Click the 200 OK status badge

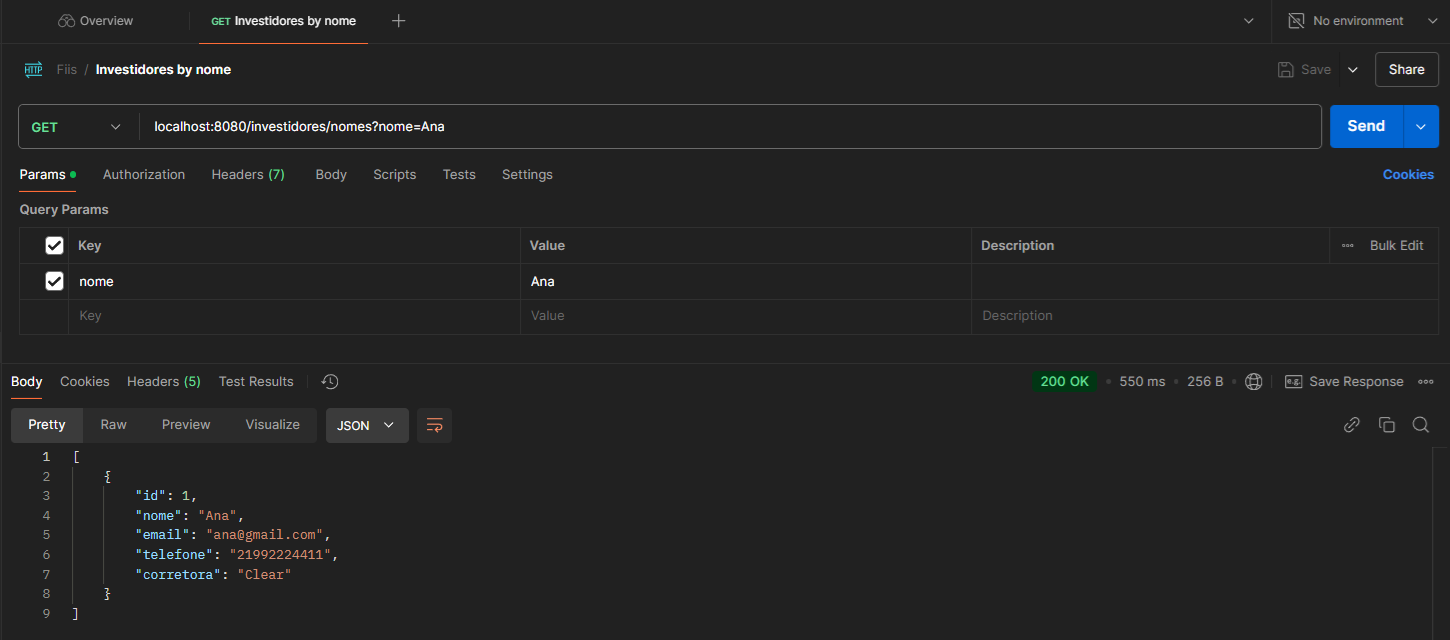[x=1065, y=381]
